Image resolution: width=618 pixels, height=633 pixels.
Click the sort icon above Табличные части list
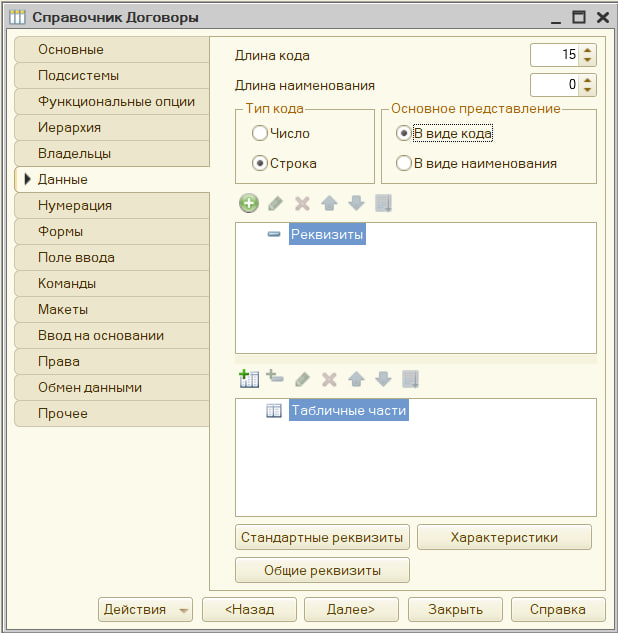411,379
